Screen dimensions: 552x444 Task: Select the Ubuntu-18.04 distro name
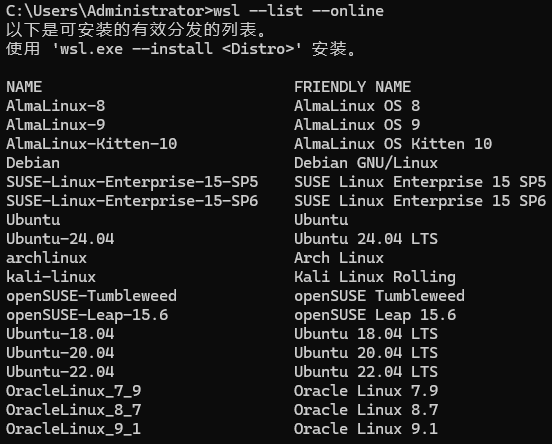[60, 334]
